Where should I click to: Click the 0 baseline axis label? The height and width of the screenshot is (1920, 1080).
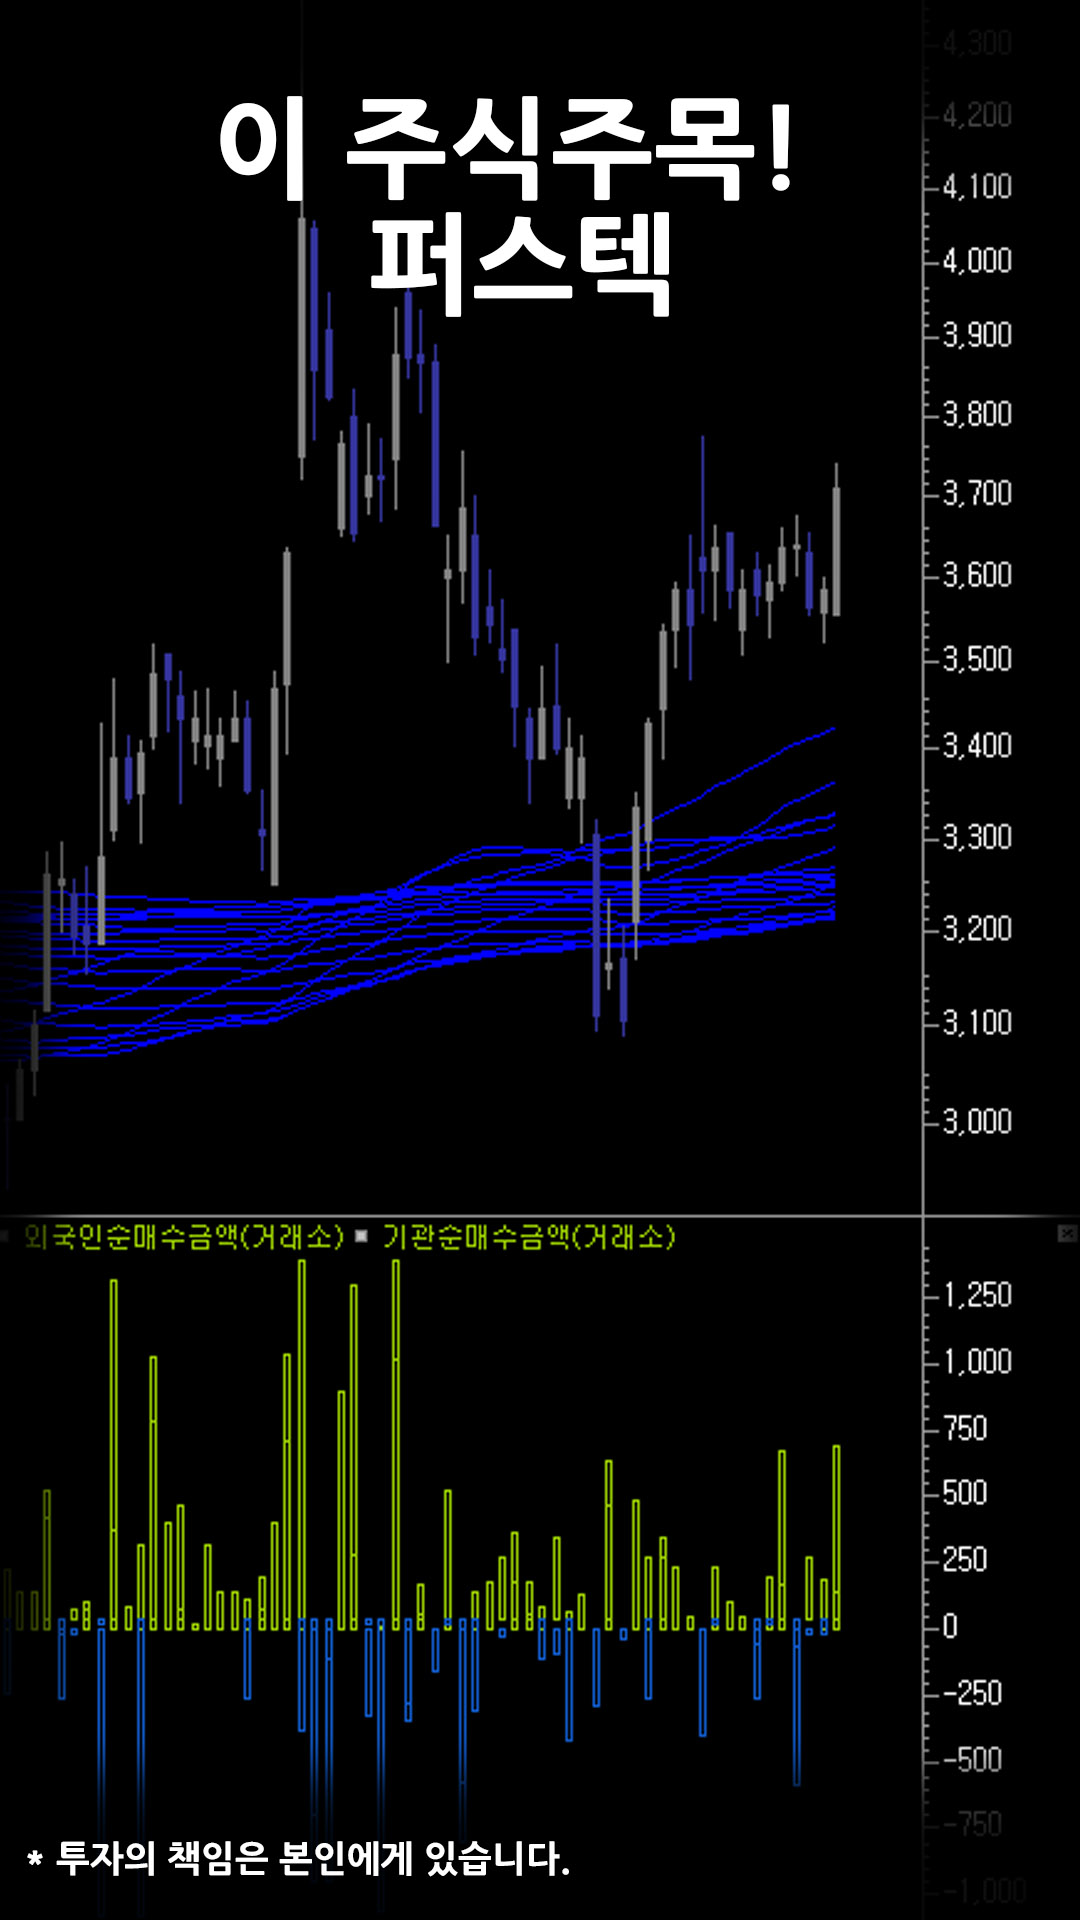[950, 1627]
